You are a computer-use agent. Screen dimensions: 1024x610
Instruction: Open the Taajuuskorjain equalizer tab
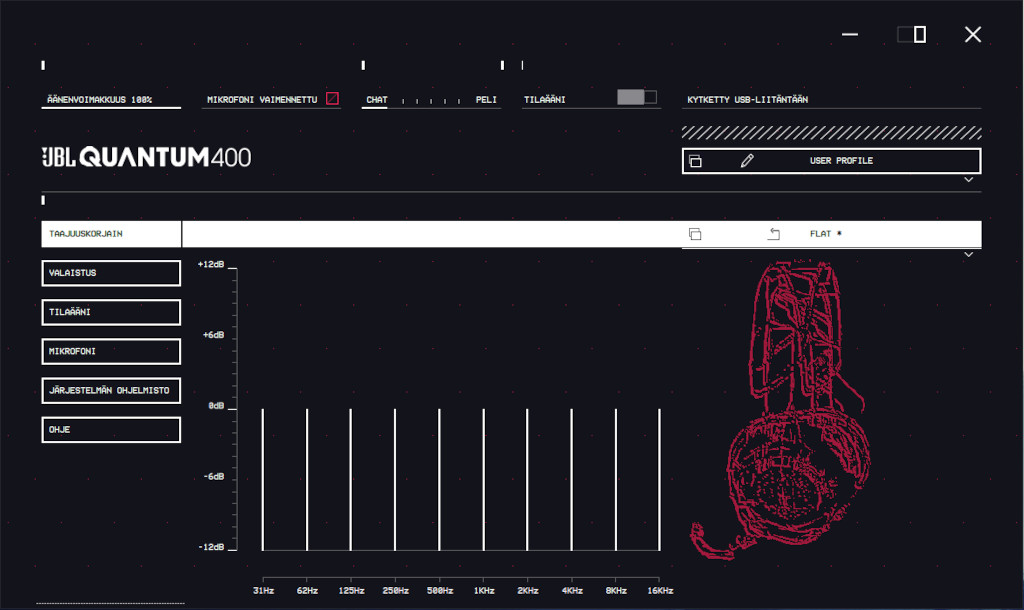click(x=111, y=234)
